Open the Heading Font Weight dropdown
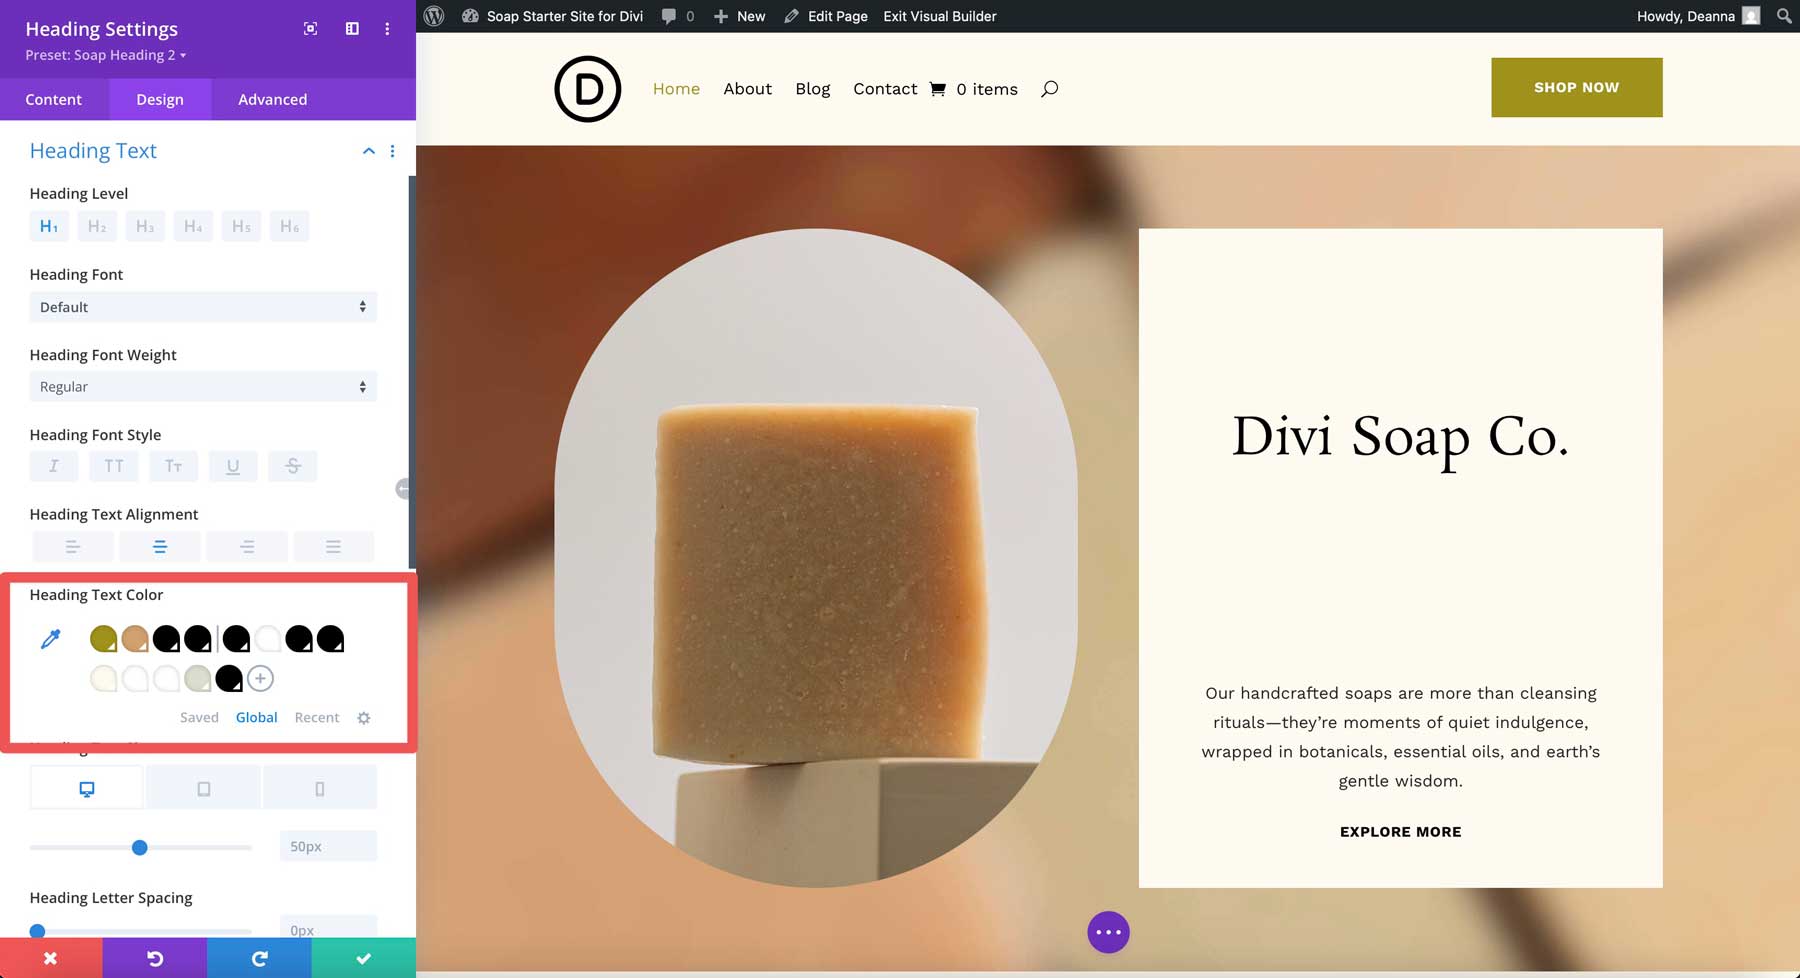 pos(203,387)
